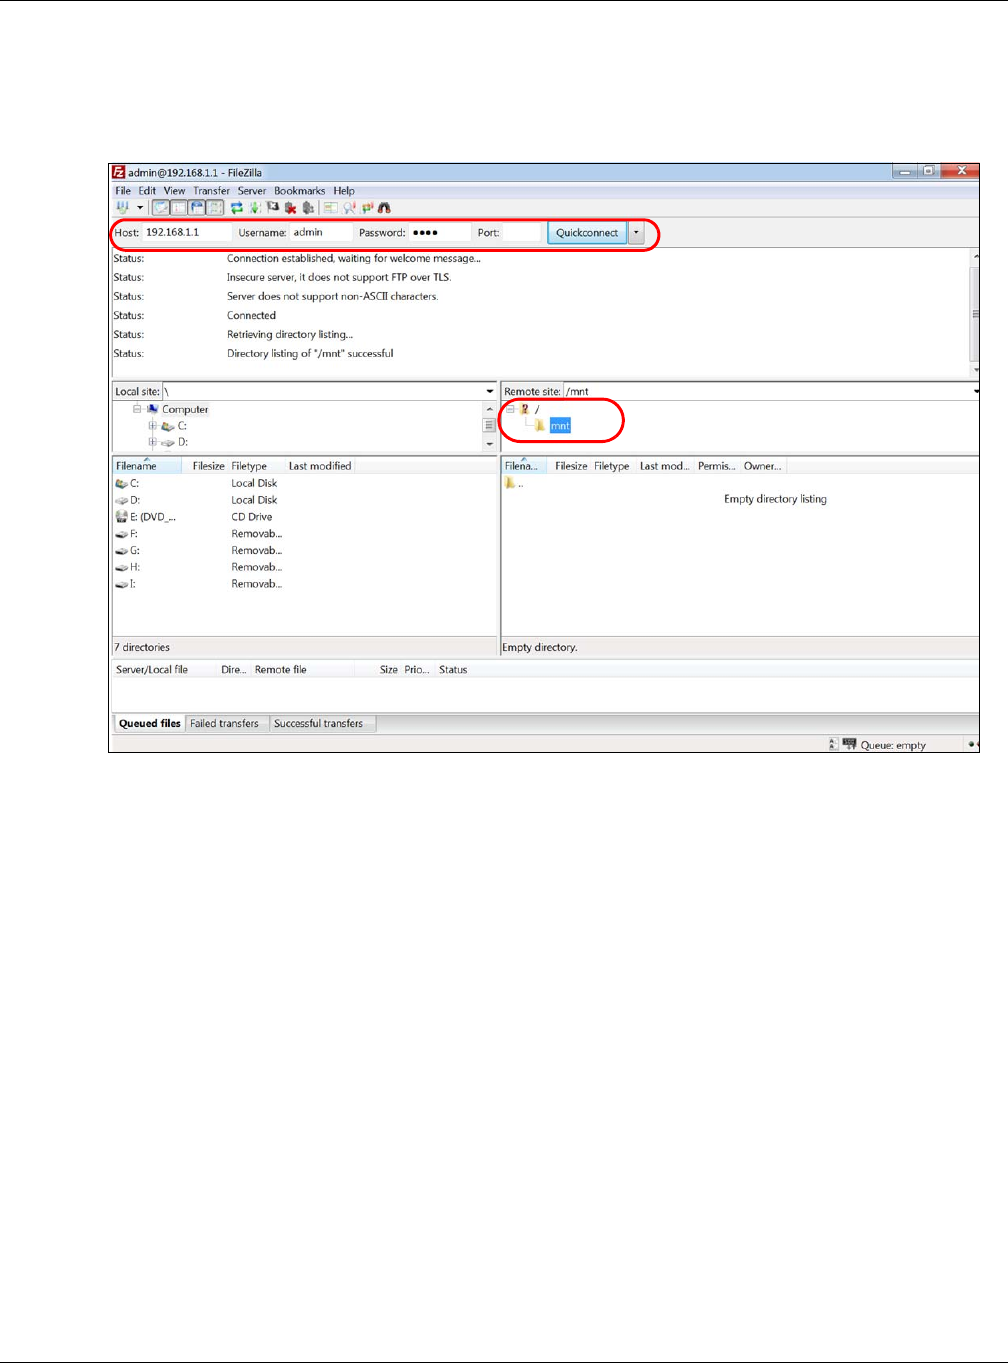Open the directory listing filters dialog

(x=329, y=208)
